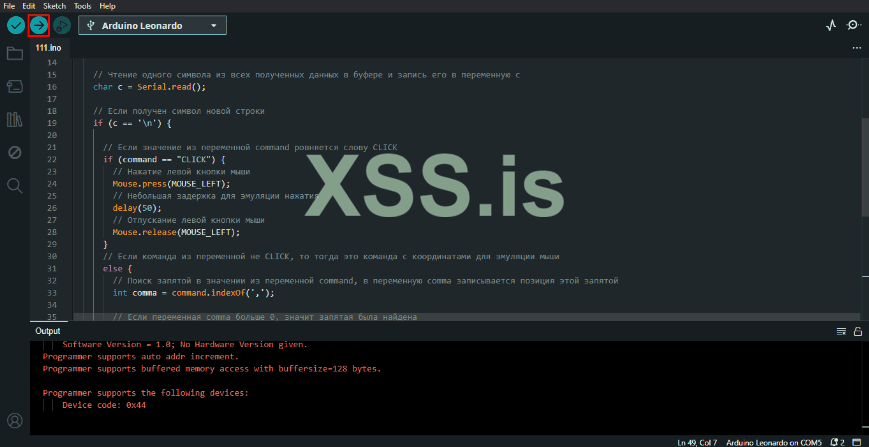
Task: Open the File menu
Action: pos(9,6)
